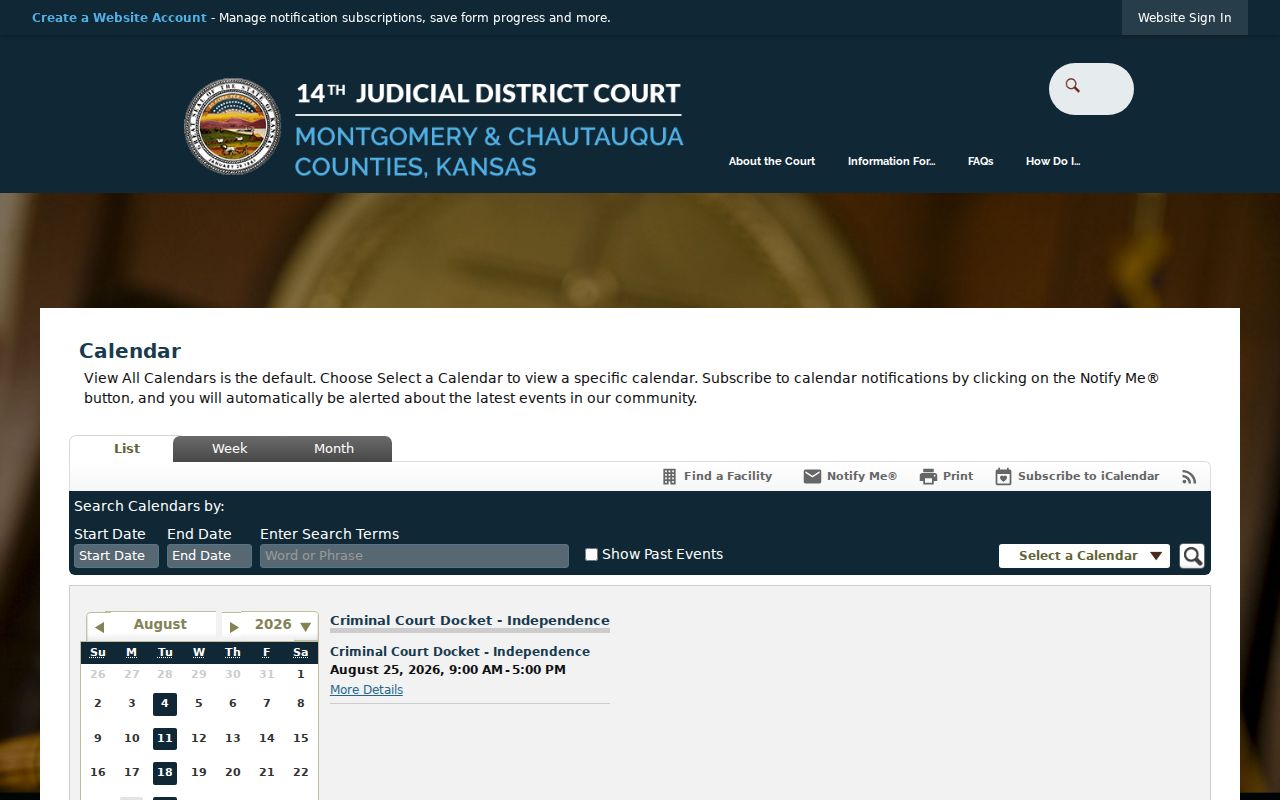The height and width of the screenshot is (800, 1280).
Task: Open the How Do I menu
Action: pyautogui.click(x=1053, y=161)
